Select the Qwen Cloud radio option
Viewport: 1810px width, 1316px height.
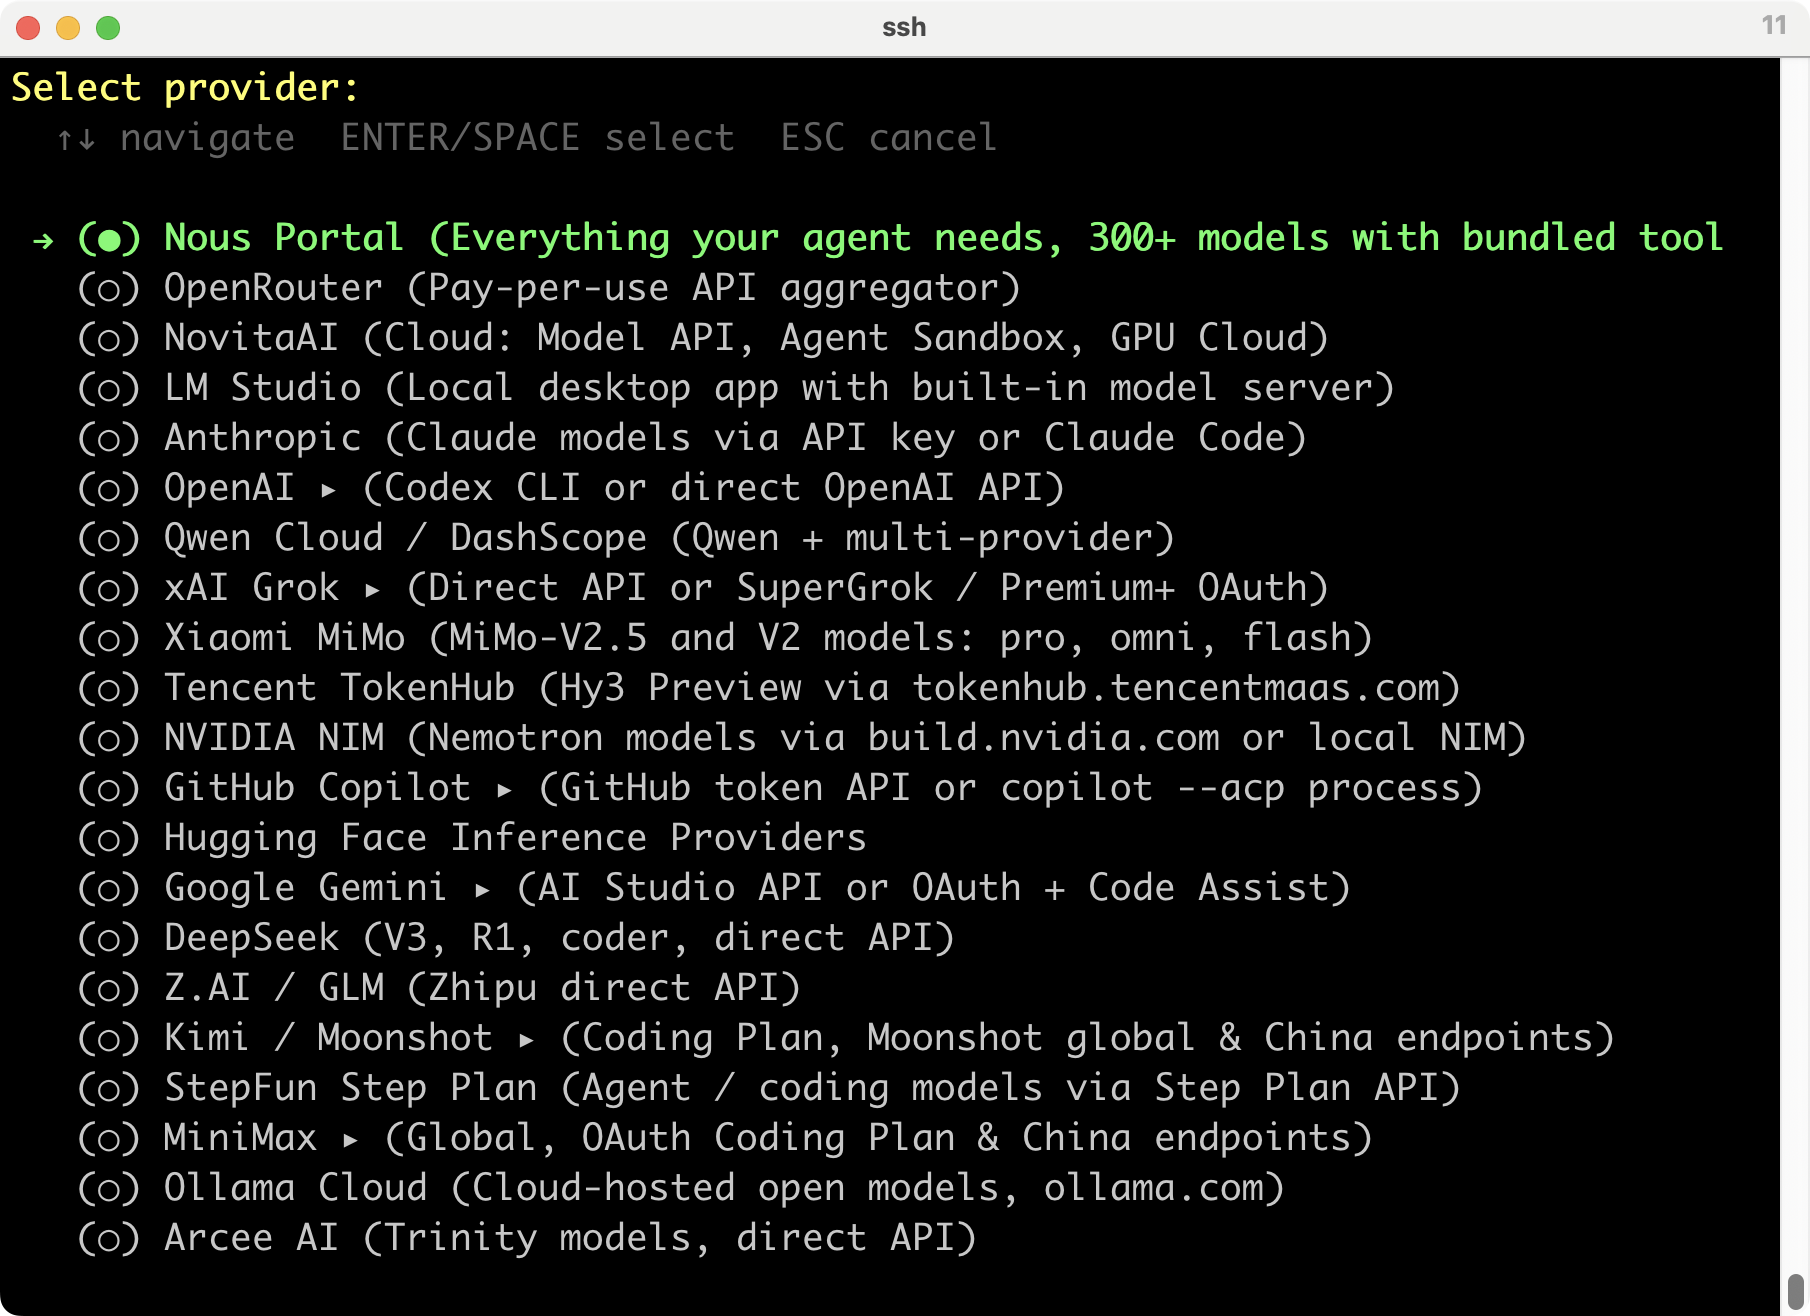coord(109,538)
